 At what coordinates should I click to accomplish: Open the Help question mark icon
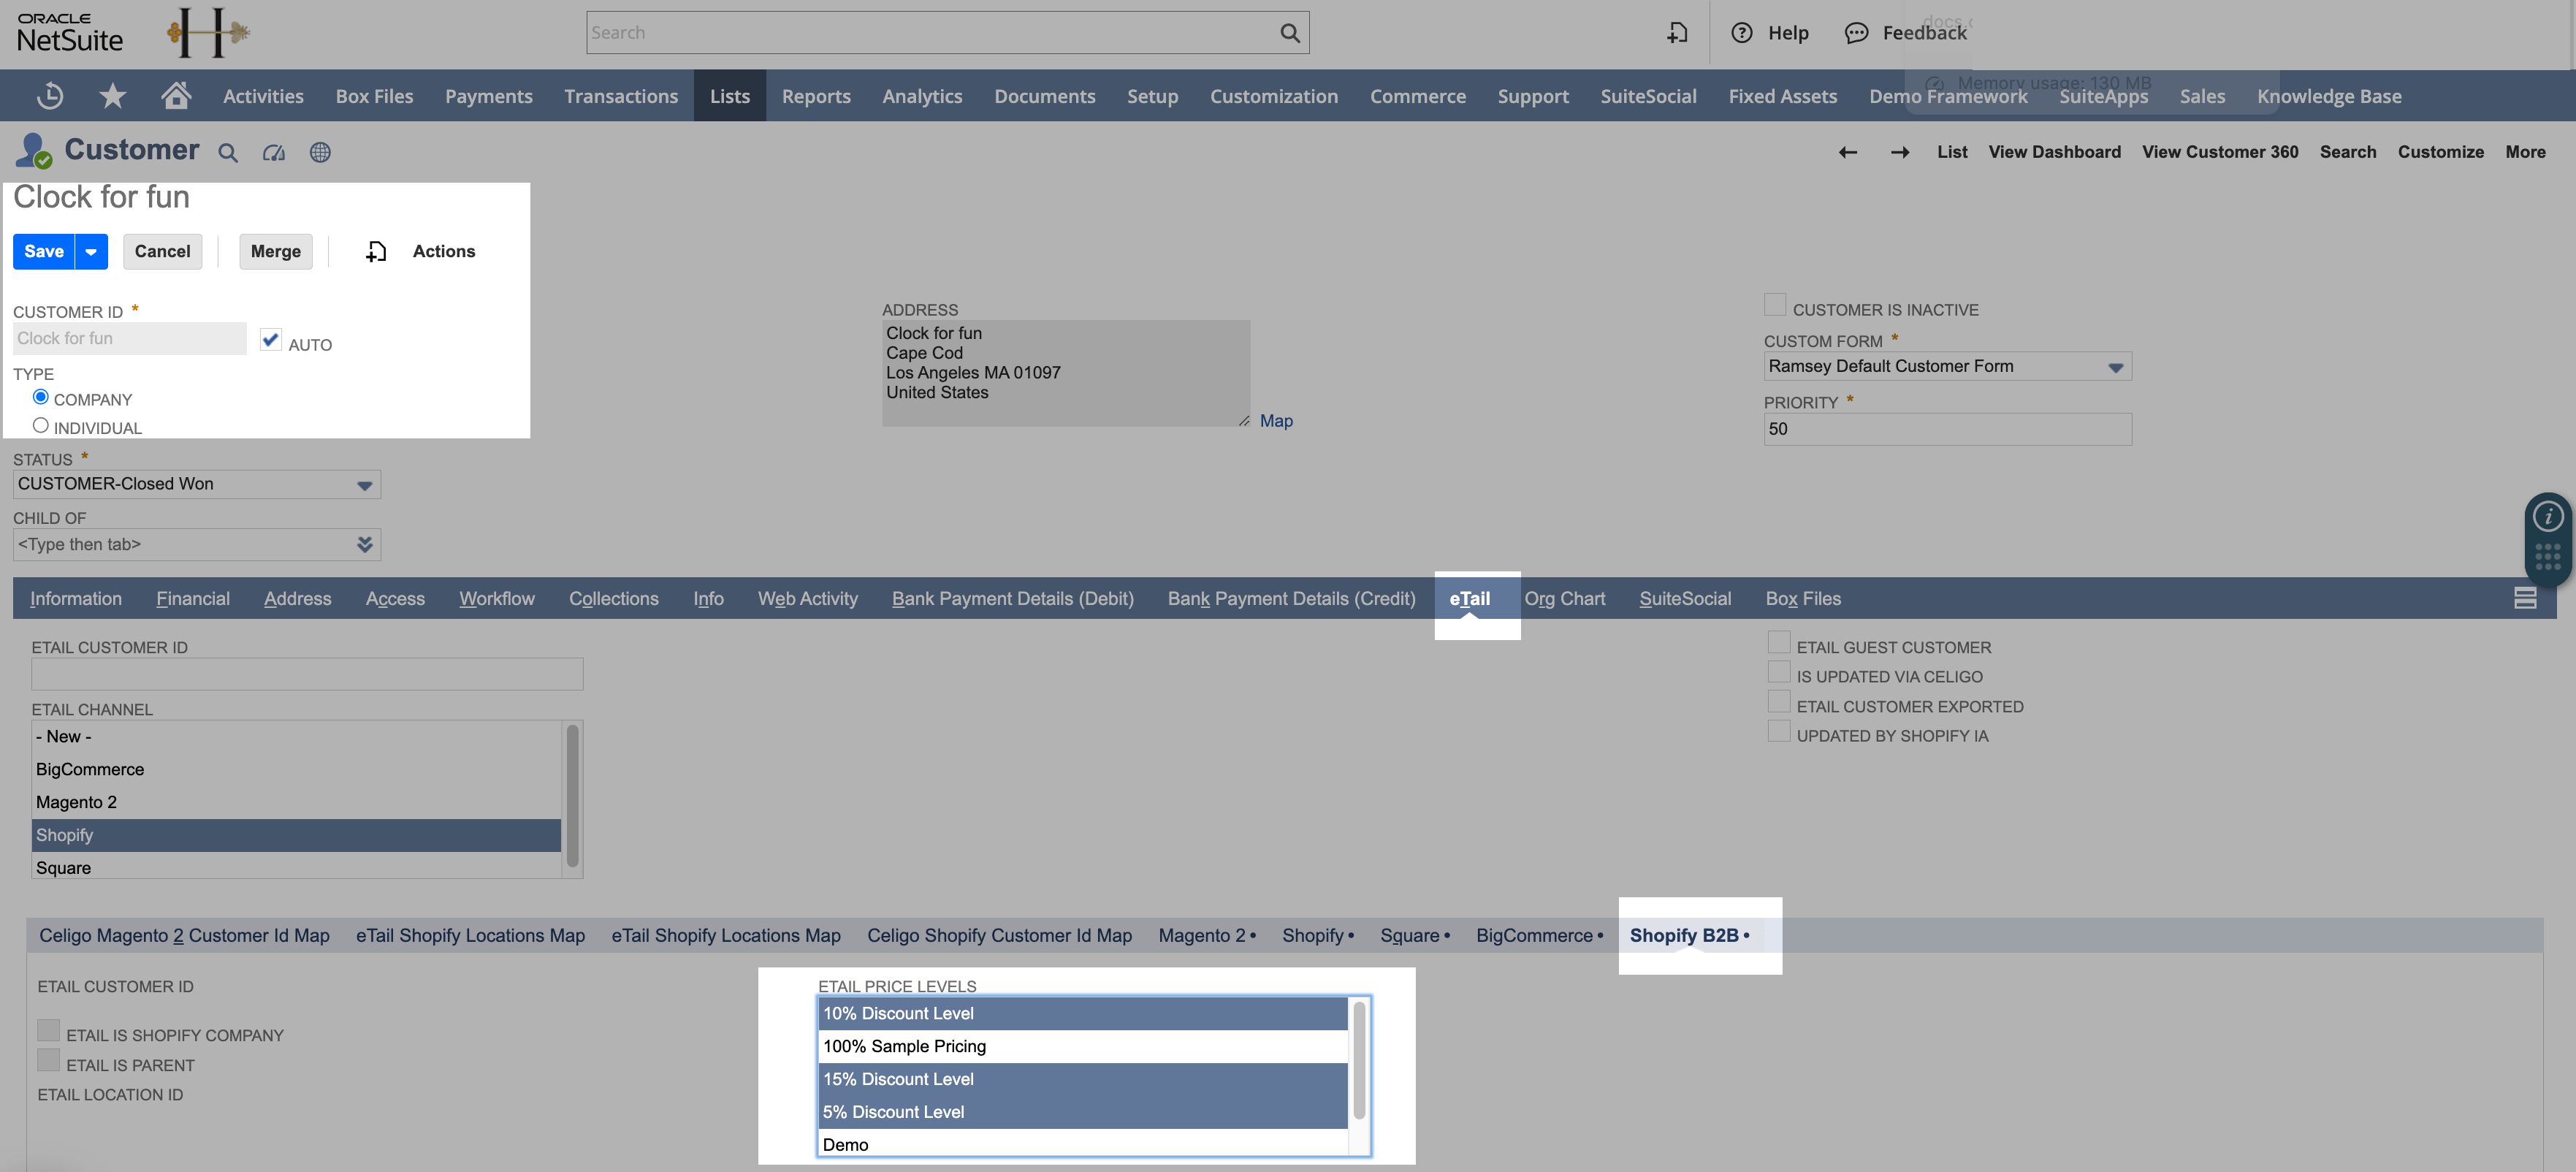1742,33
